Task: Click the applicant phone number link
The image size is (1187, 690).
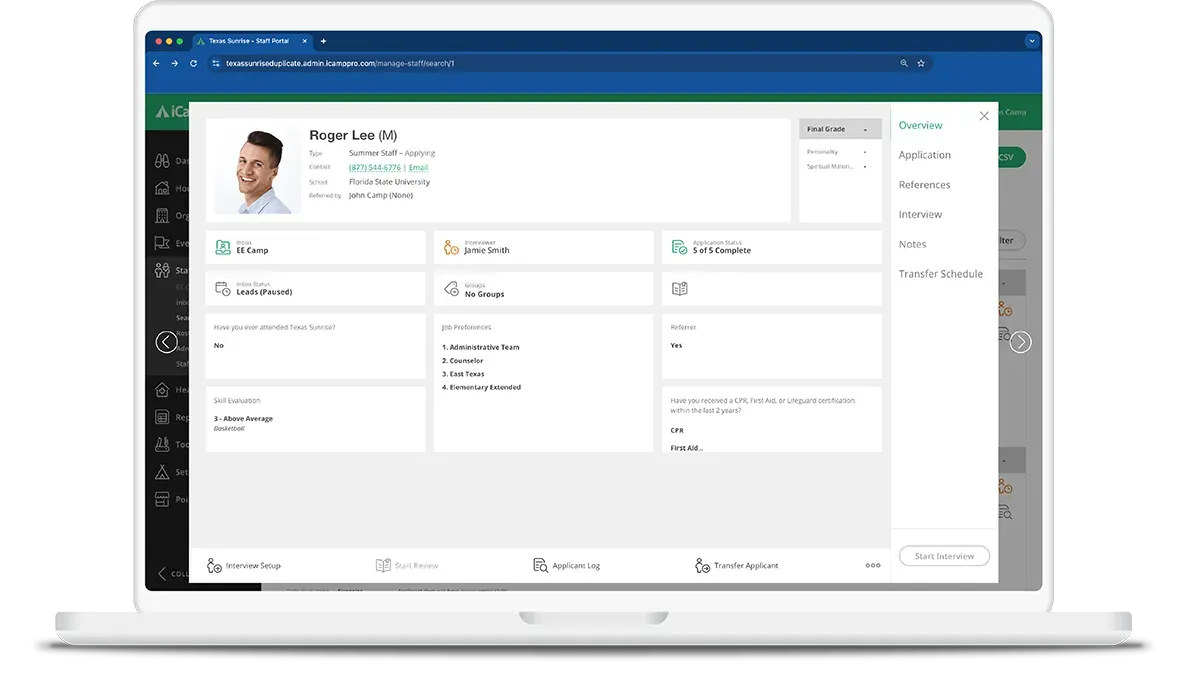Action: click(374, 167)
